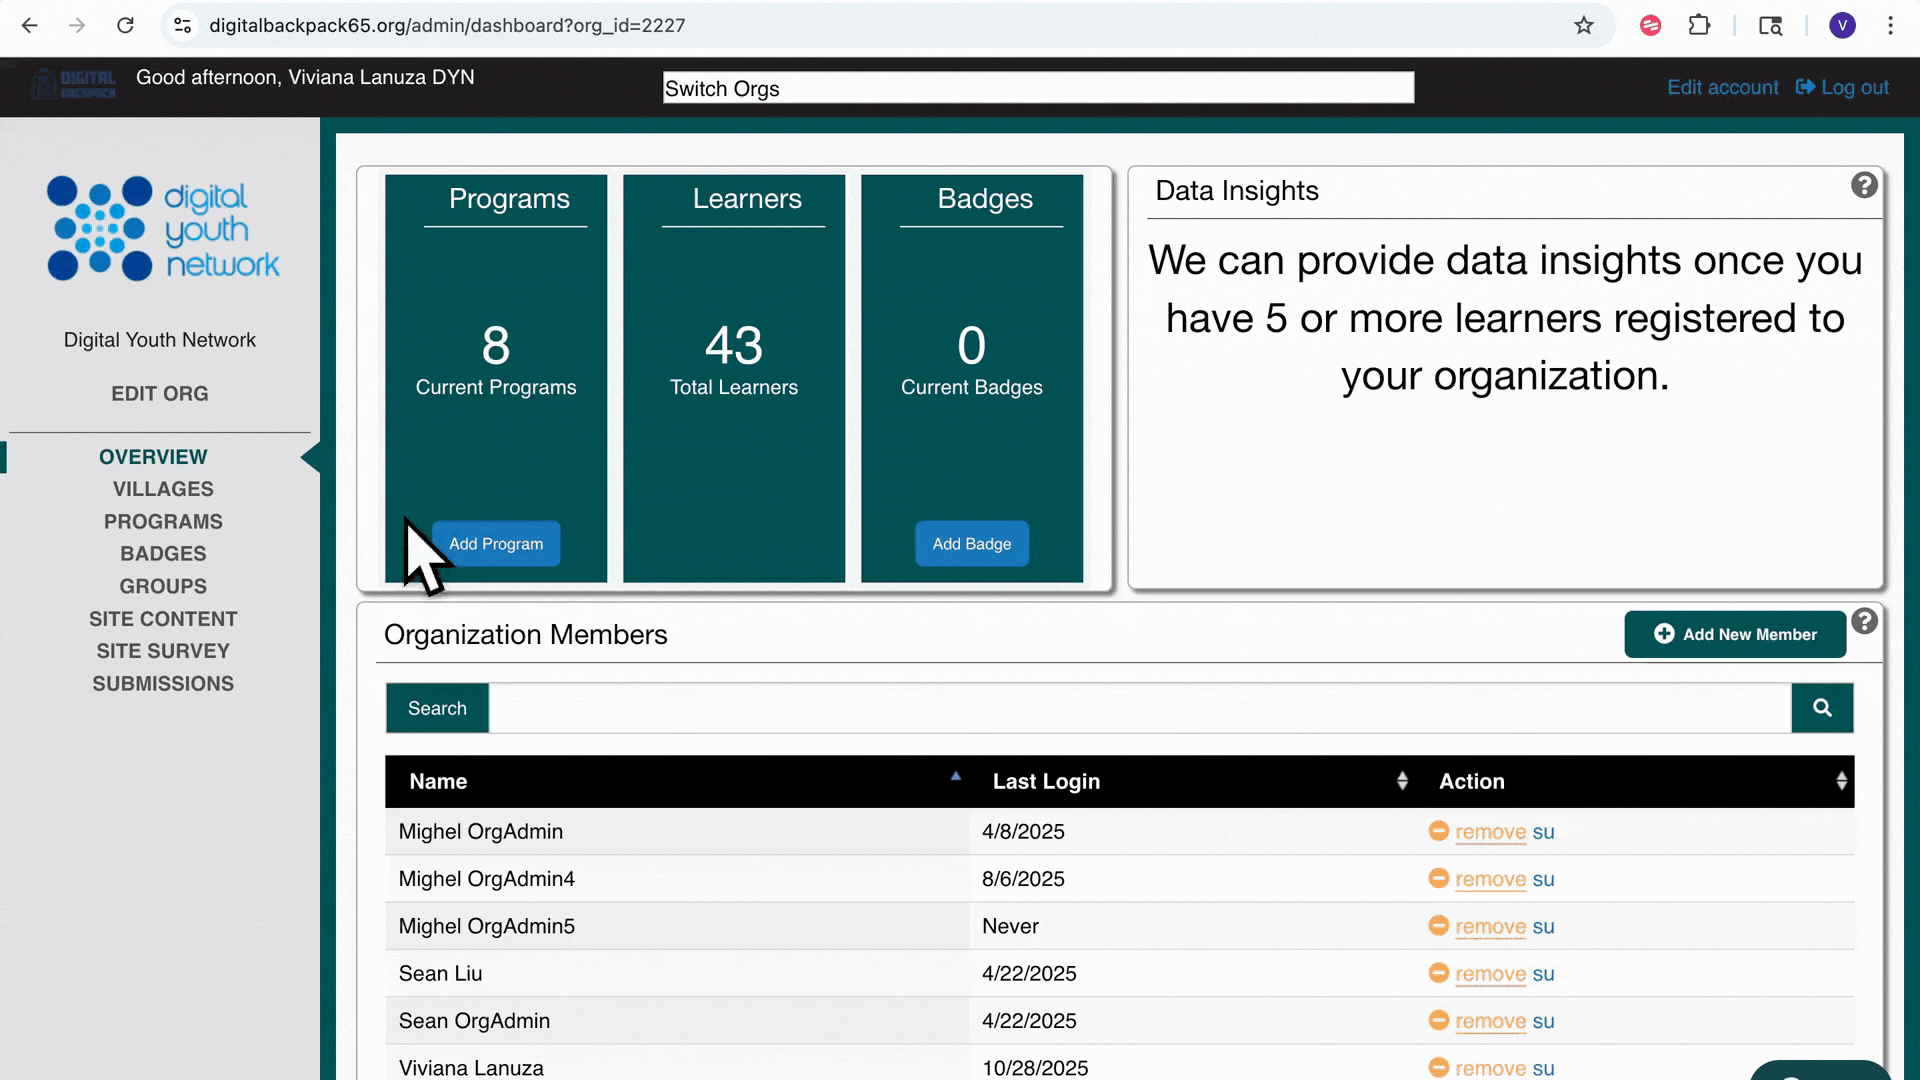This screenshot has width=1920, height=1080.
Task: Open the Switch Orgs selector
Action: (x=1038, y=88)
